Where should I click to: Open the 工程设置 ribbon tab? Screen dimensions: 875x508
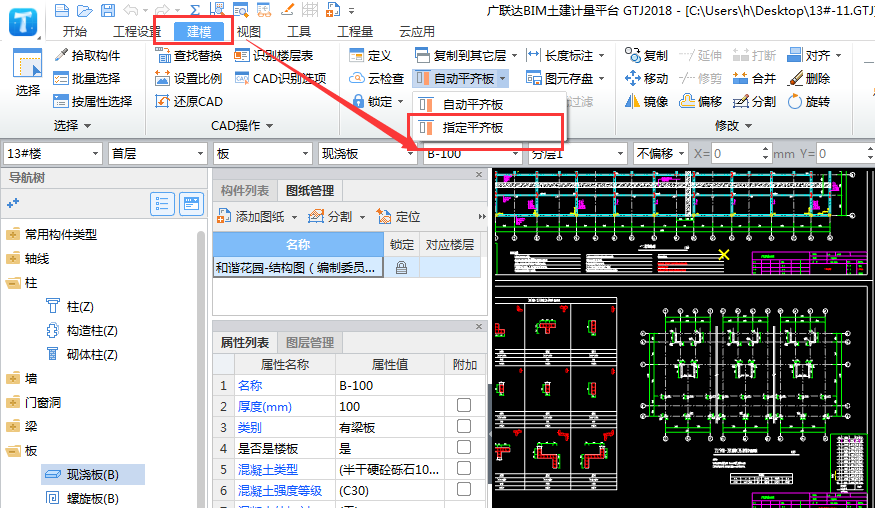pyautogui.click(x=137, y=32)
